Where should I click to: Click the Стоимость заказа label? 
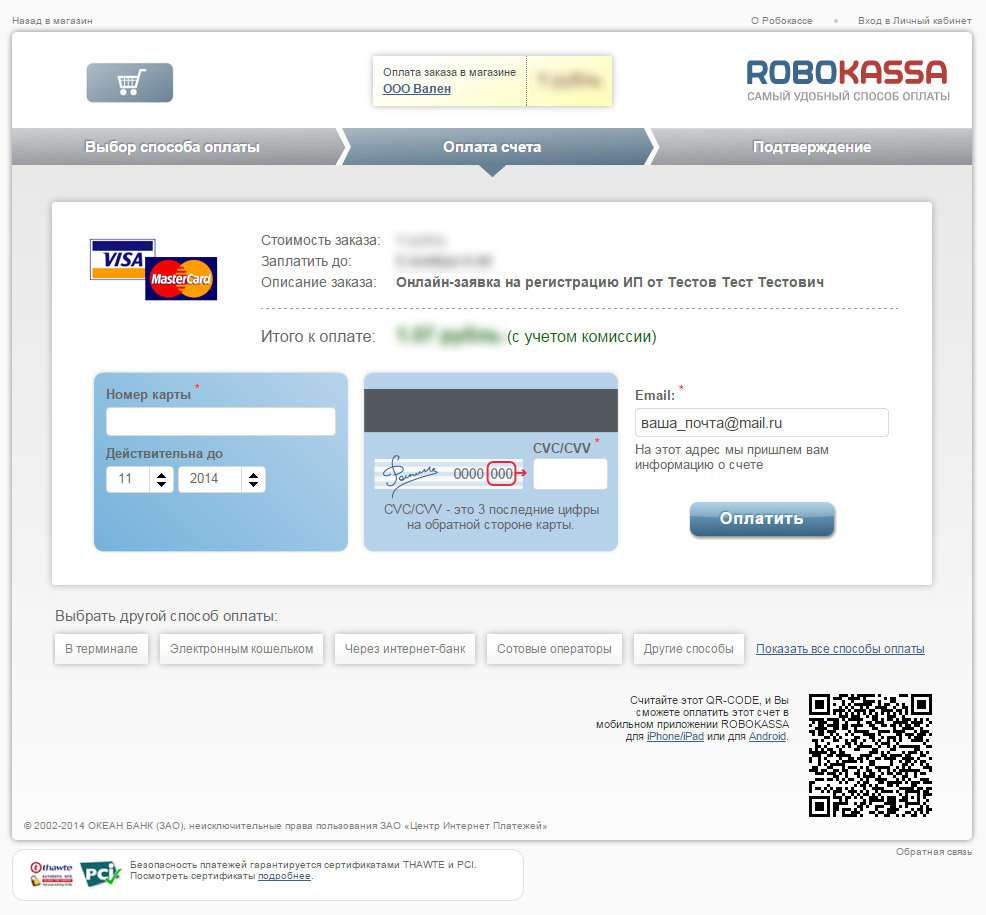pyautogui.click(x=321, y=240)
